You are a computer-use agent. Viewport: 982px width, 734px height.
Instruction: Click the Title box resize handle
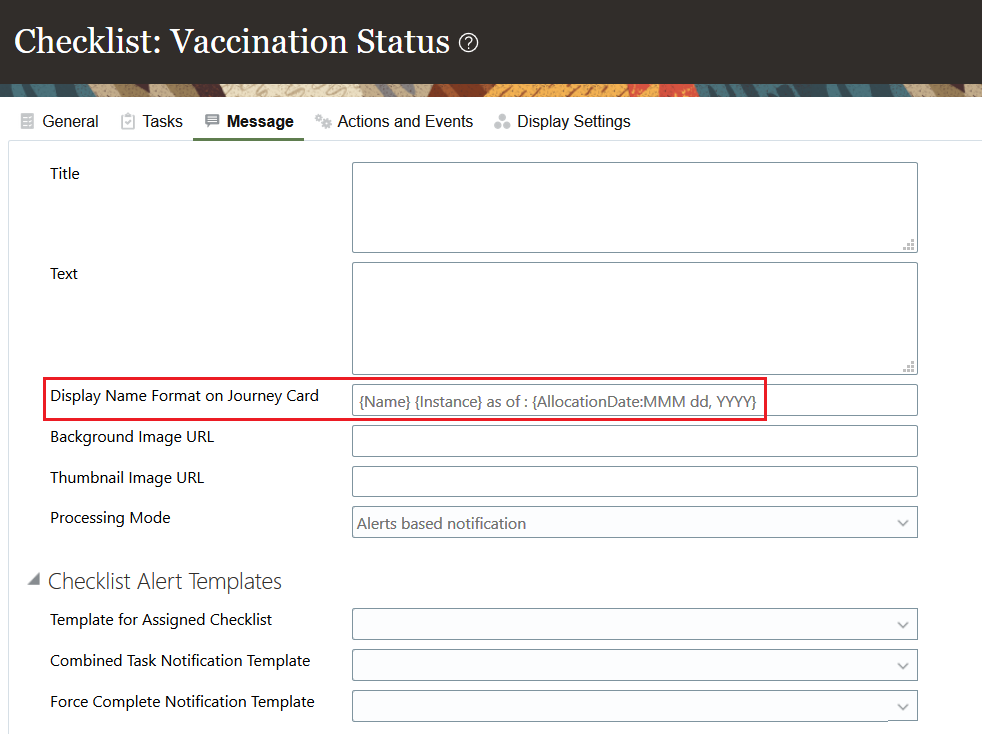tap(909, 244)
